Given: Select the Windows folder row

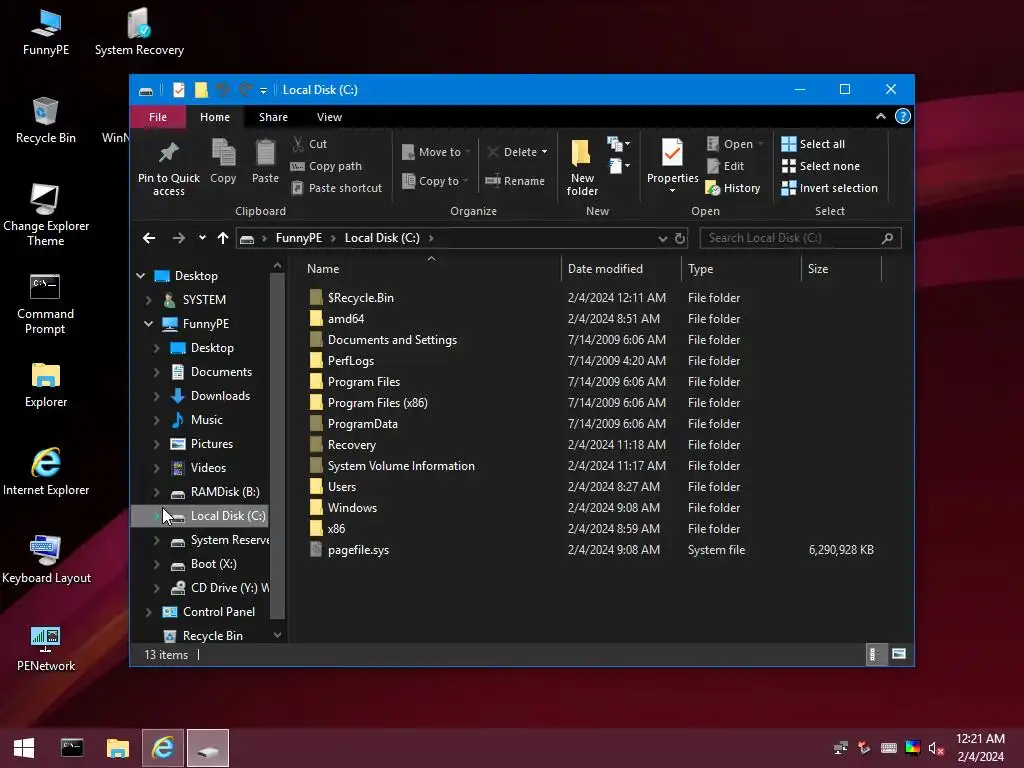Looking at the screenshot, I should tap(591, 507).
